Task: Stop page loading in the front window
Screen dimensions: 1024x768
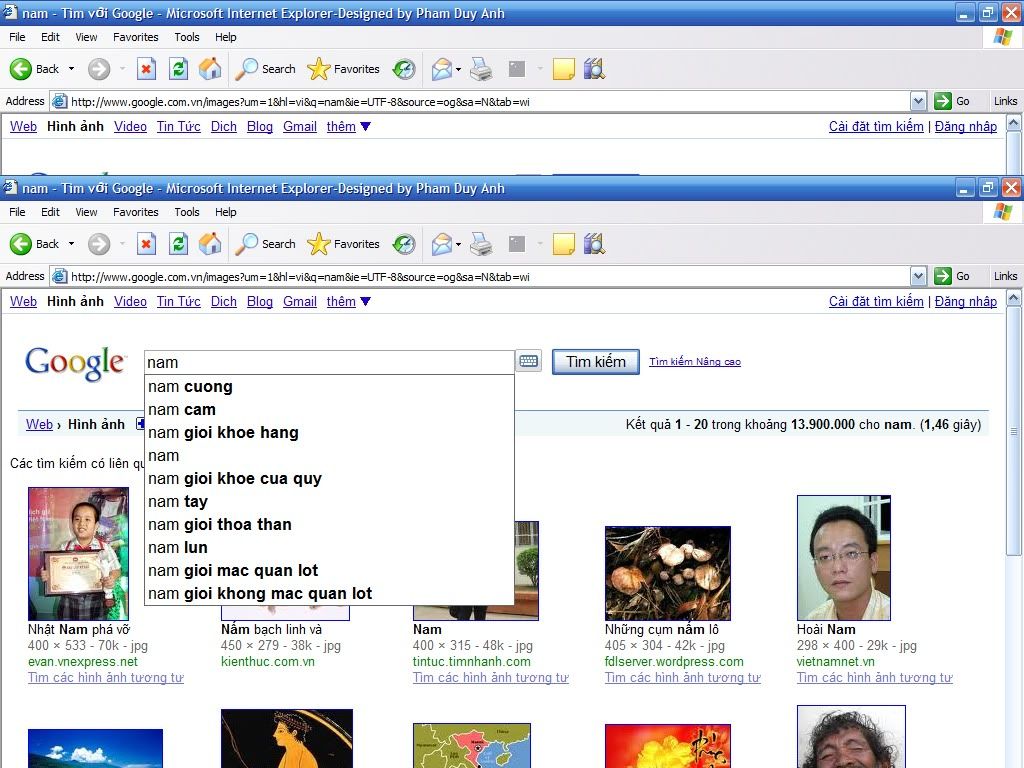Action: coord(146,244)
